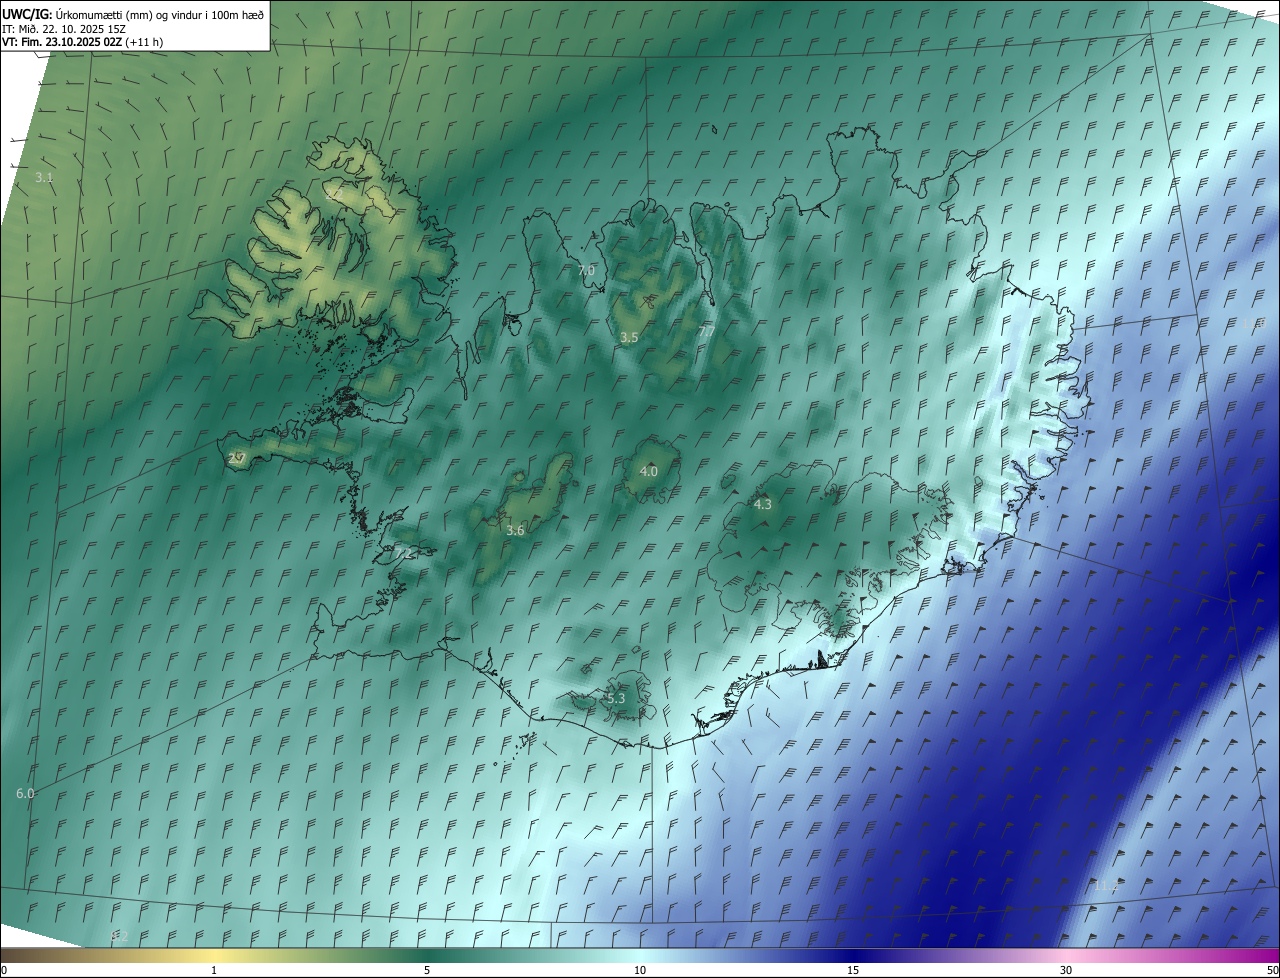
Task: Click the colour scale tick label "10"
Action: (640, 971)
